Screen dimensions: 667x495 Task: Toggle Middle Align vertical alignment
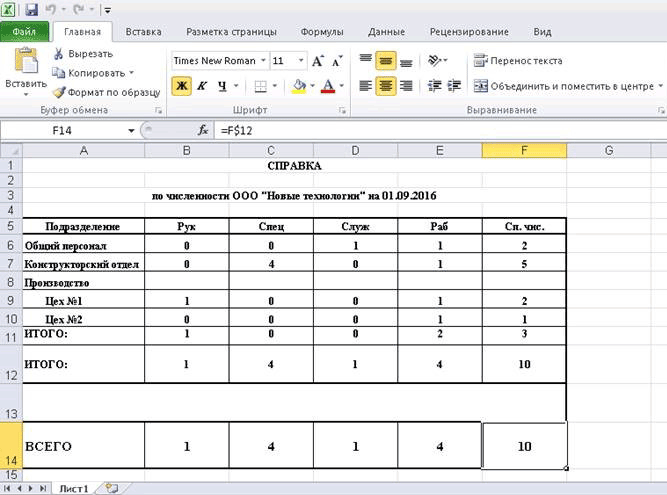(x=386, y=60)
